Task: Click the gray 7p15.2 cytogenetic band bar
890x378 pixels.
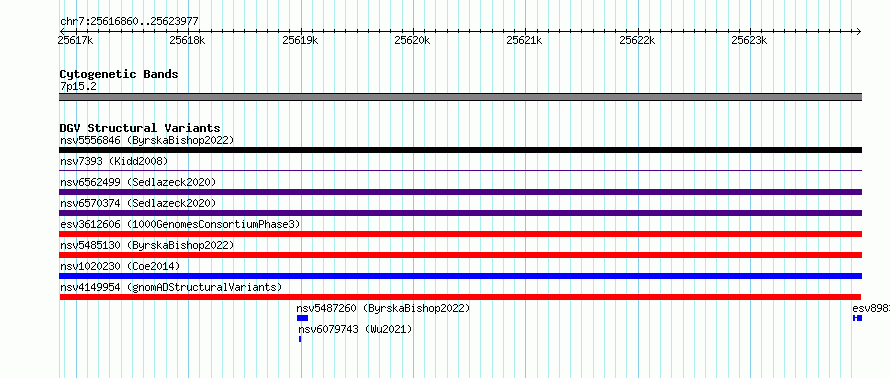Action: (460, 97)
